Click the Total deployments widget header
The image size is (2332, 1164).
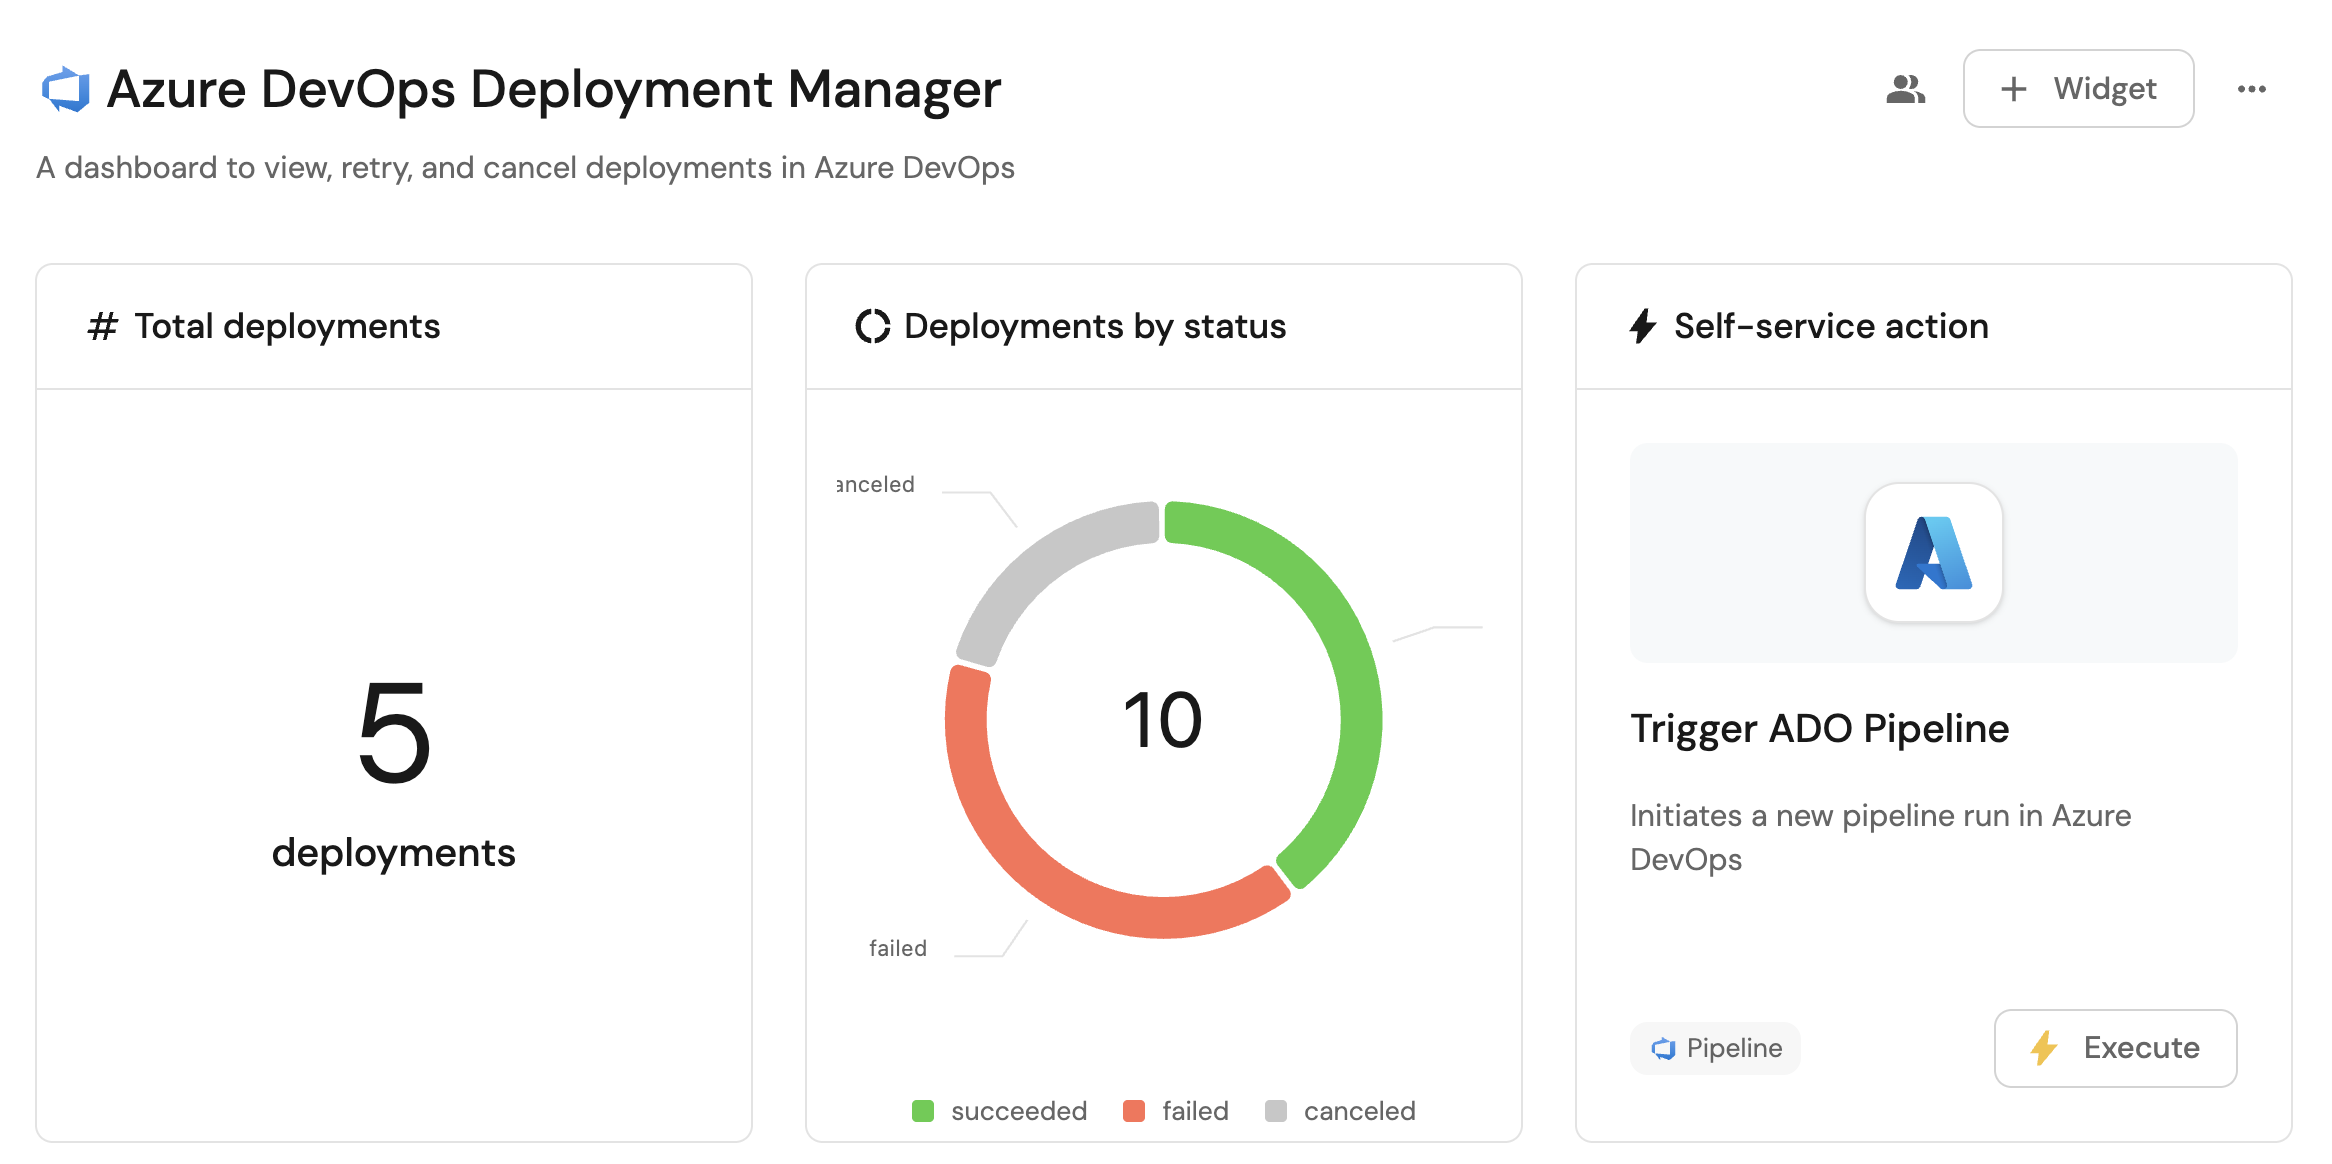click(287, 326)
